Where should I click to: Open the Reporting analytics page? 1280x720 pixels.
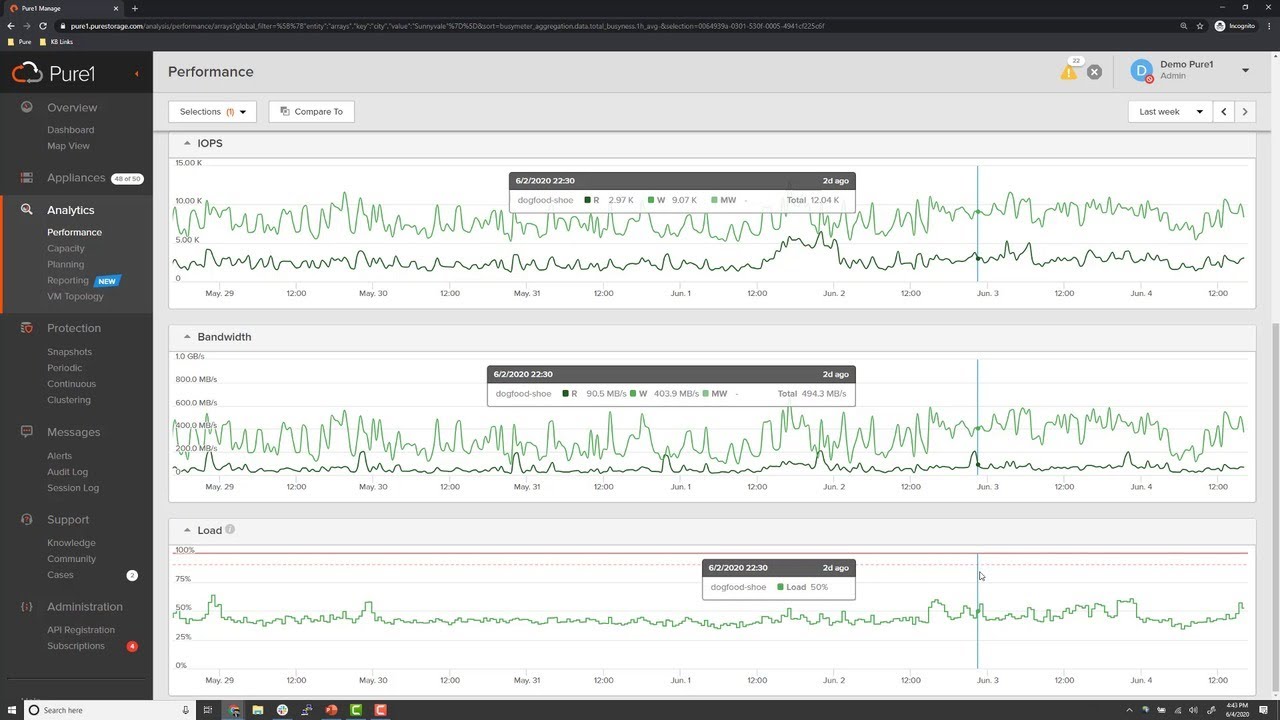68,280
